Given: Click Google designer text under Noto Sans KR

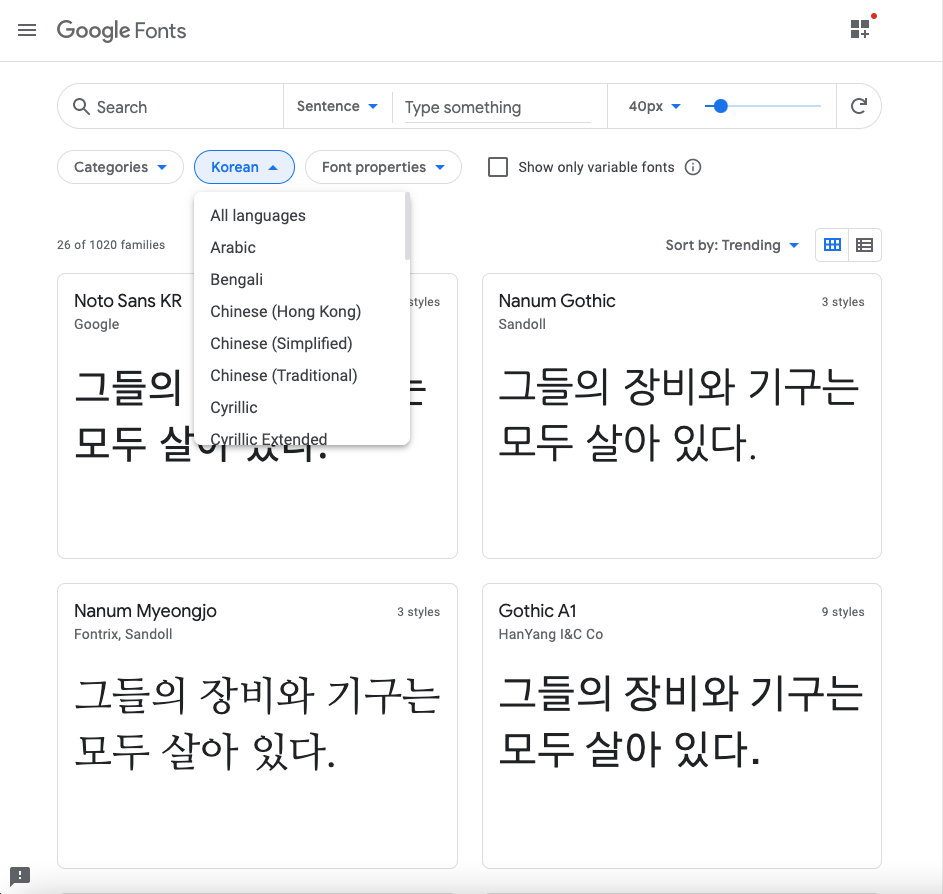Looking at the screenshot, I should tap(97, 324).
